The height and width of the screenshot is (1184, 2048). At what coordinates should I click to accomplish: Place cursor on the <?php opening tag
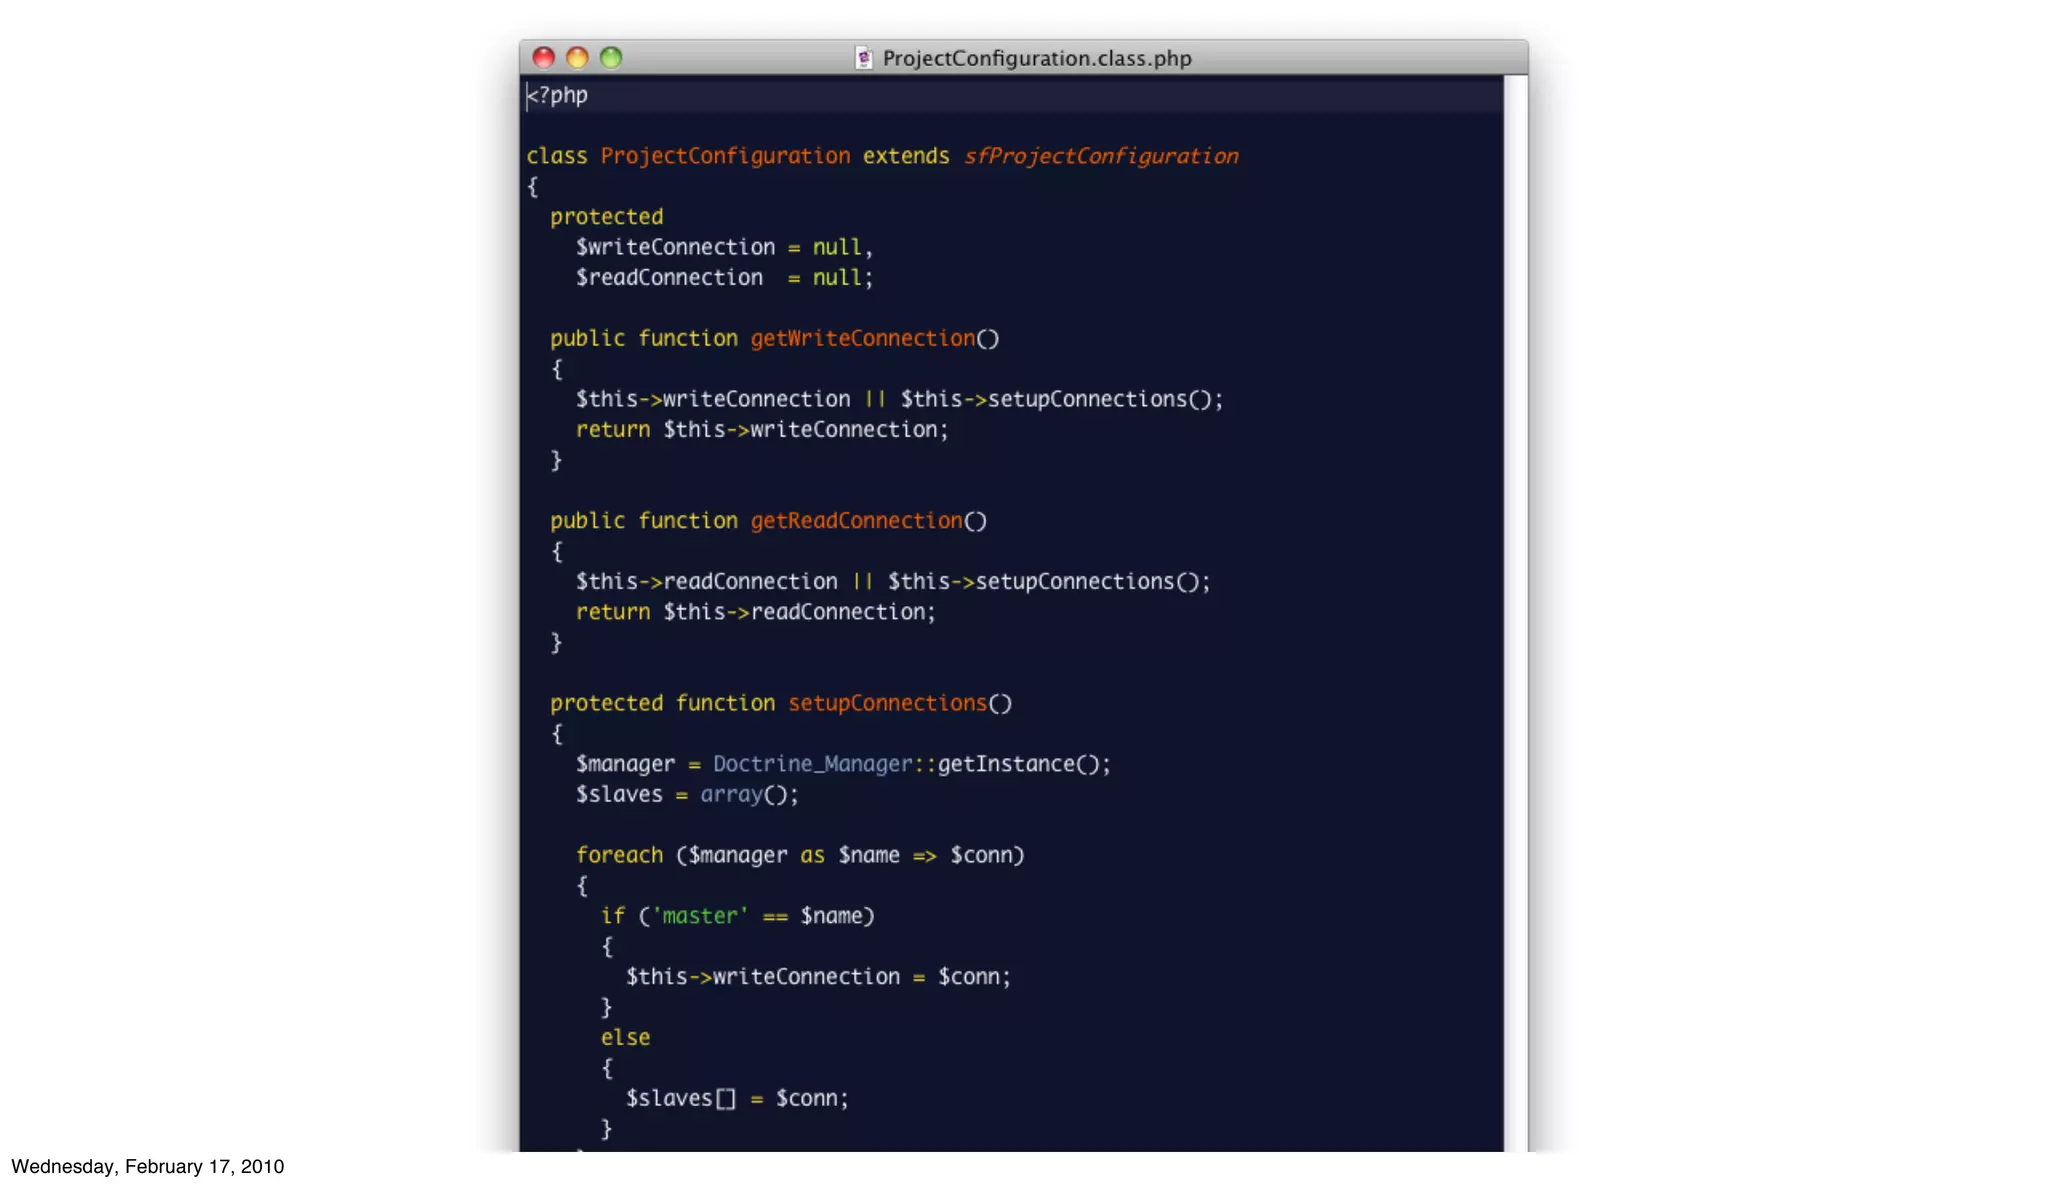point(558,96)
